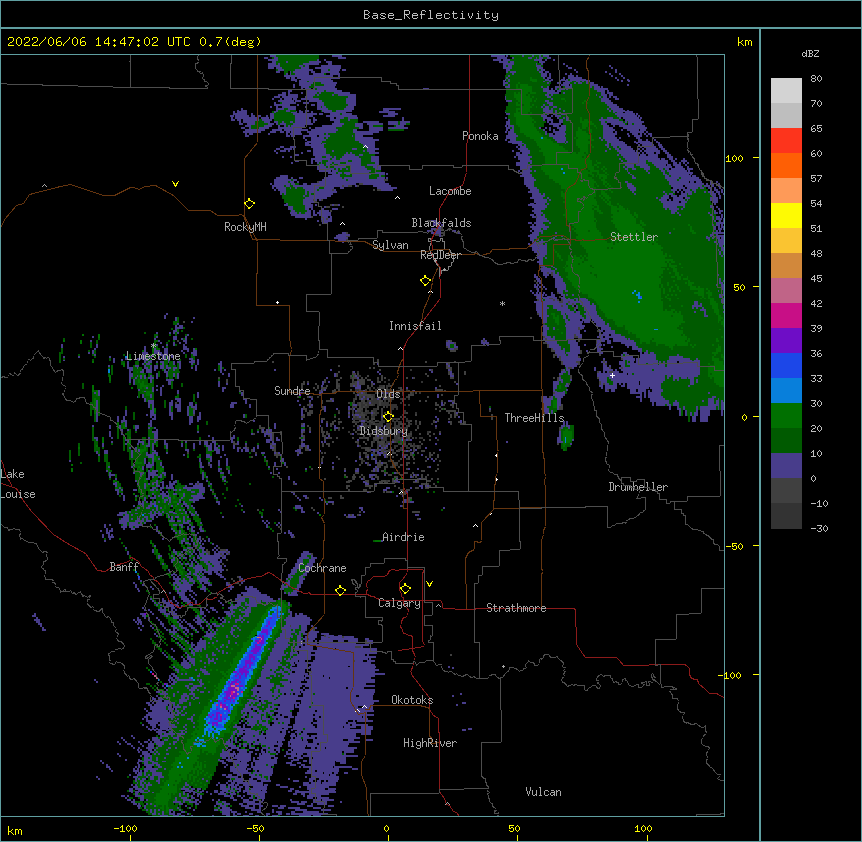The image size is (862, 842).
Task: Click the red swatch in the dBZ legend
Action: tap(786, 140)
